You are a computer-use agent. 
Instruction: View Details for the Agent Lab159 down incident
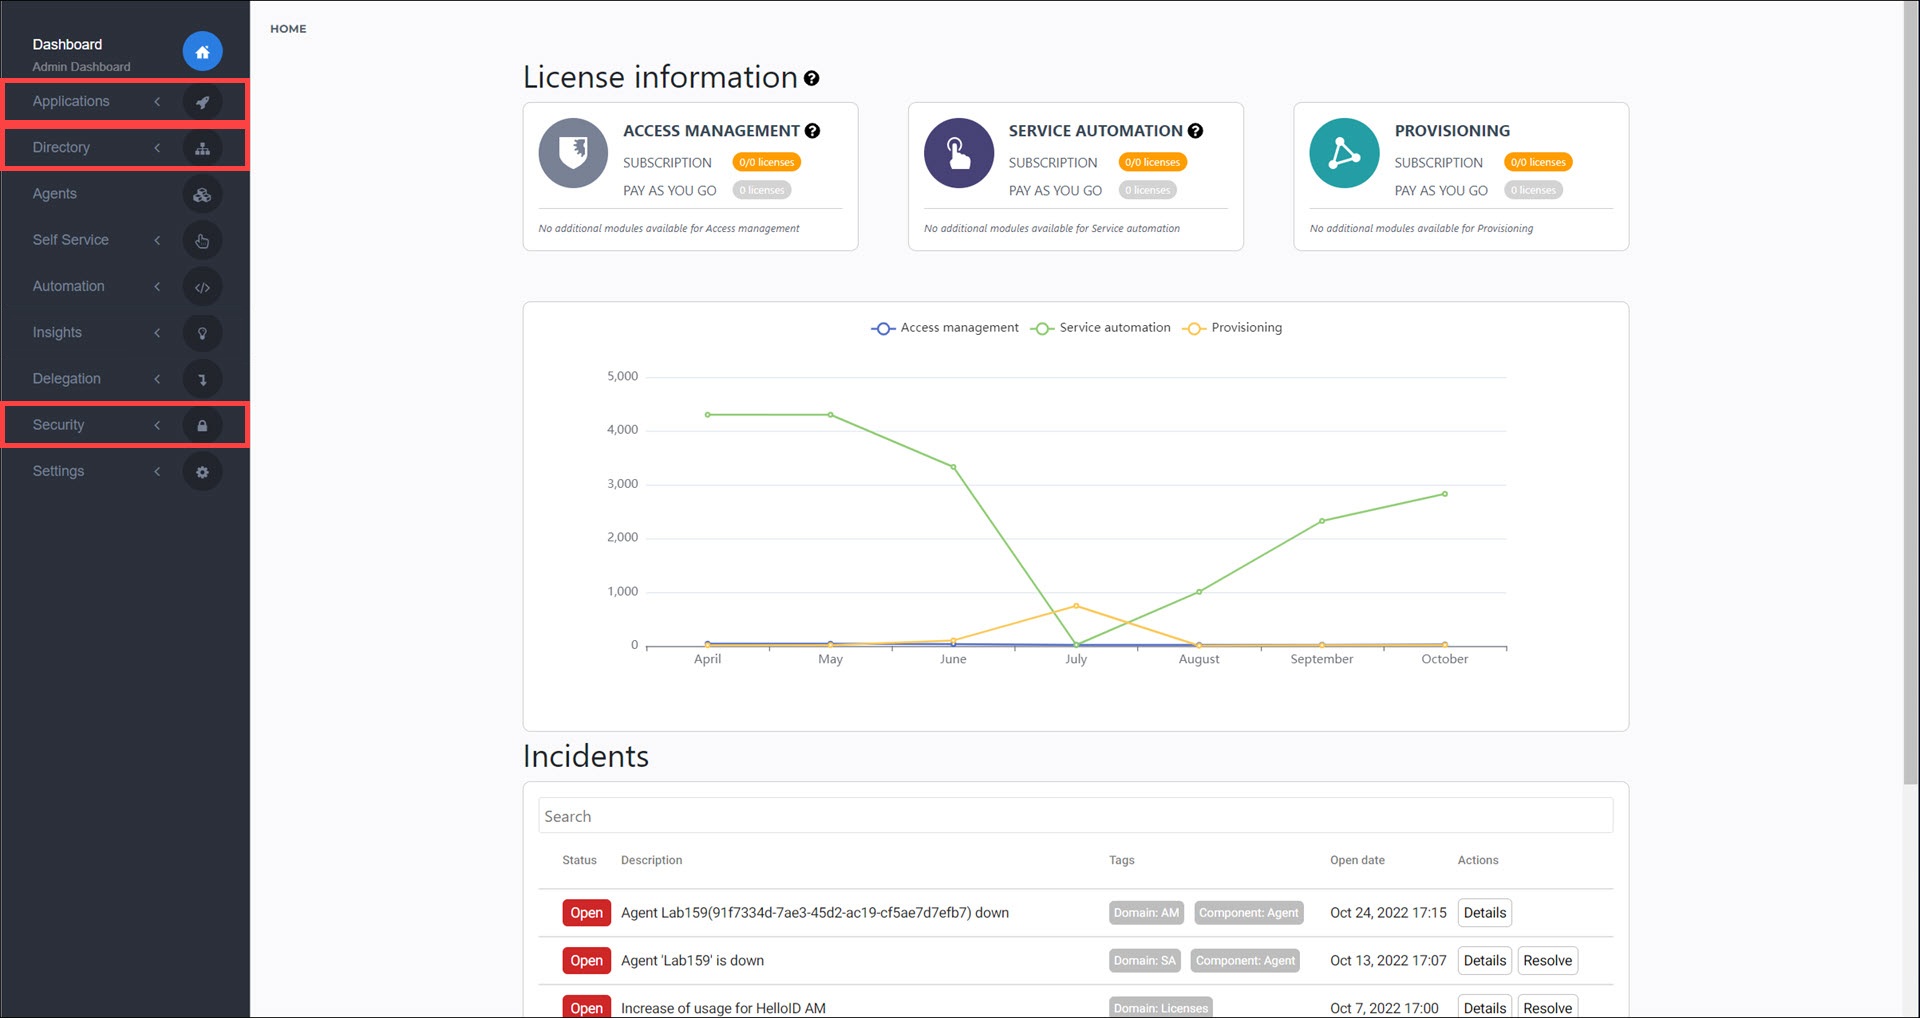[x=1484, y=912]
